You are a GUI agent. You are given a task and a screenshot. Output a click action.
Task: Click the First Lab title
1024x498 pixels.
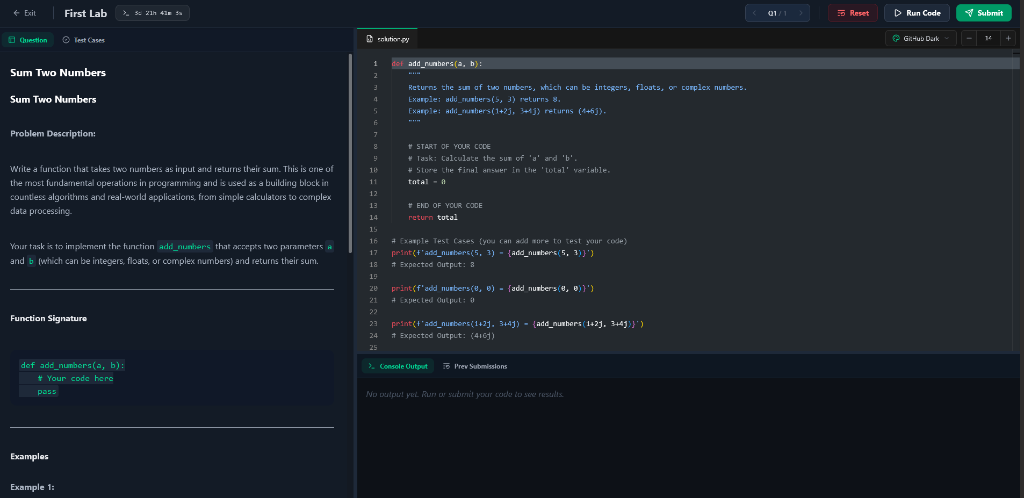pyautogui.click(x=86, y=13)
